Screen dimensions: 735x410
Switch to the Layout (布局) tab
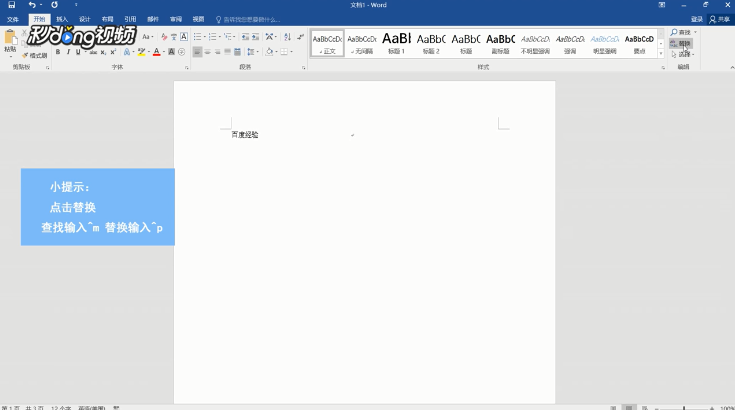(x=107, y=19)
